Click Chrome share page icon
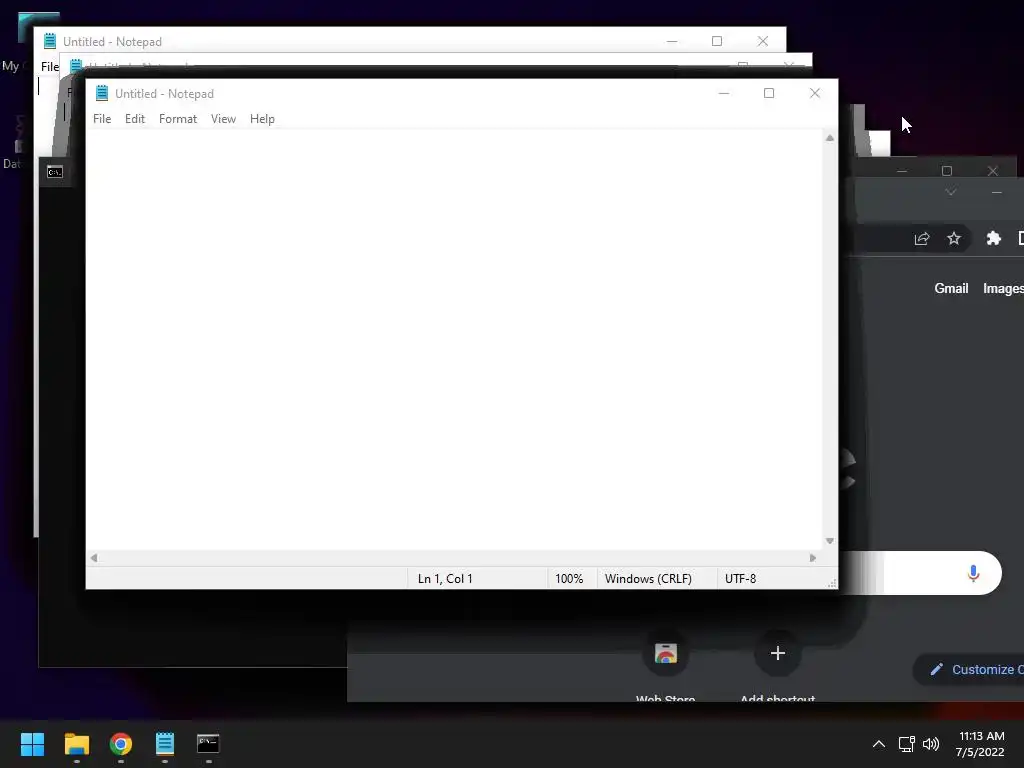This screenshot has width=1024, height=768. pos(921,238)
